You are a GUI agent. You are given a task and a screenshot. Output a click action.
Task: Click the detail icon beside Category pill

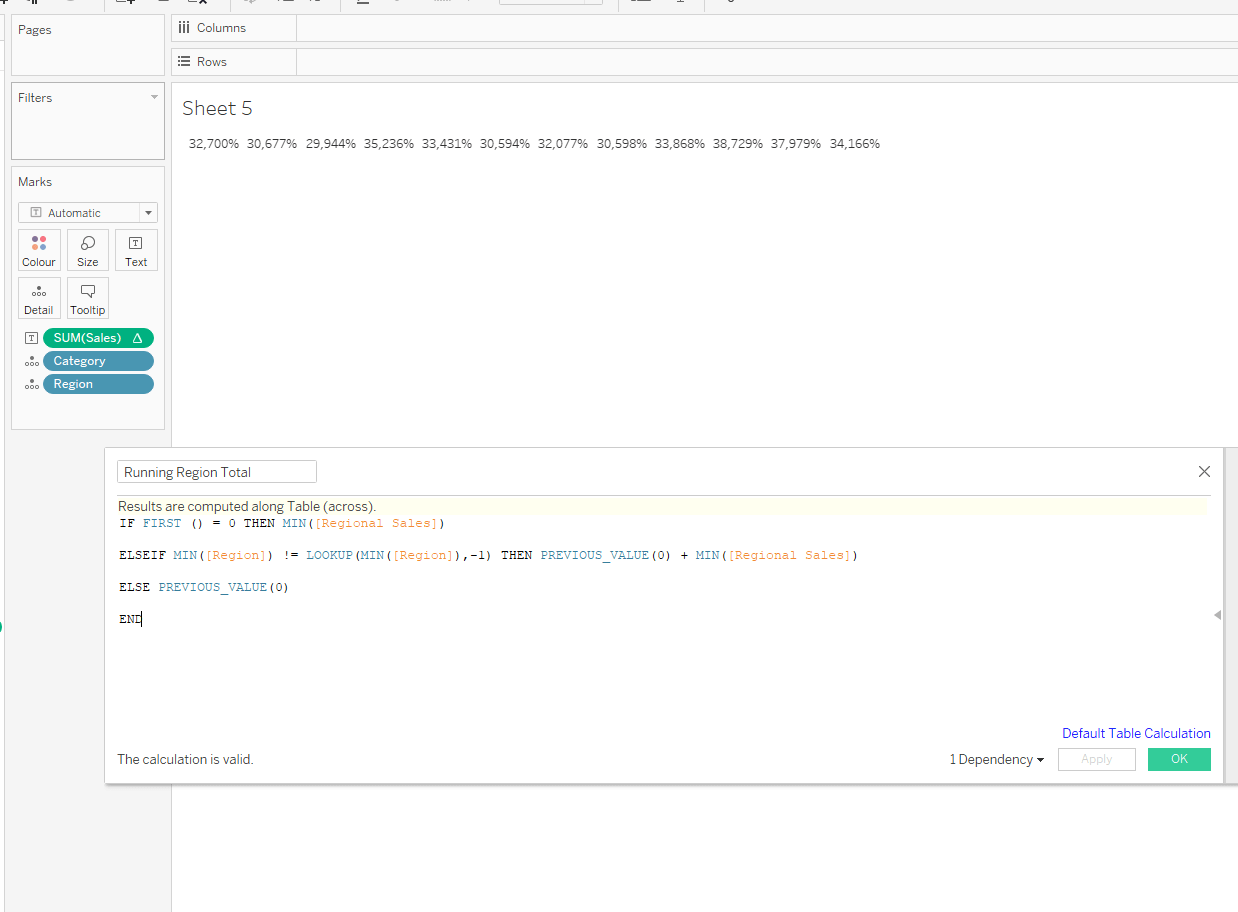click(32, 361)
